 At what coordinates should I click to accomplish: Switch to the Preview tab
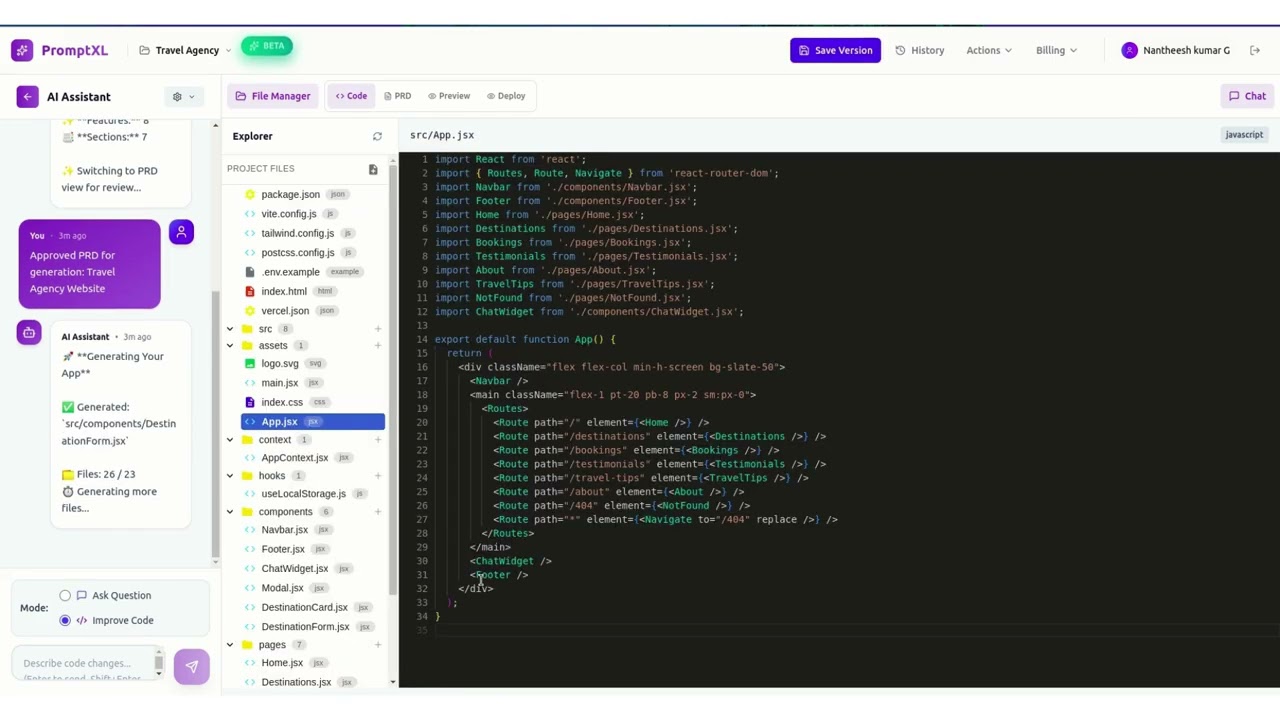[448, 96]
